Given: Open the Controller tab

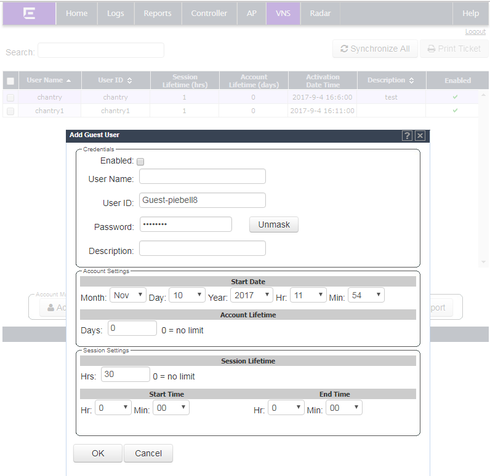Looking at the screenshot, I should (209, 13).
